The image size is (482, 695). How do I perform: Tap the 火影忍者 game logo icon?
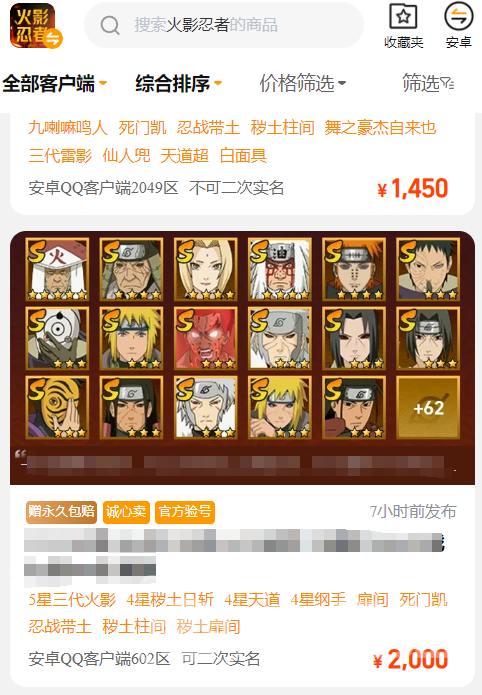[x=35, y=25]
